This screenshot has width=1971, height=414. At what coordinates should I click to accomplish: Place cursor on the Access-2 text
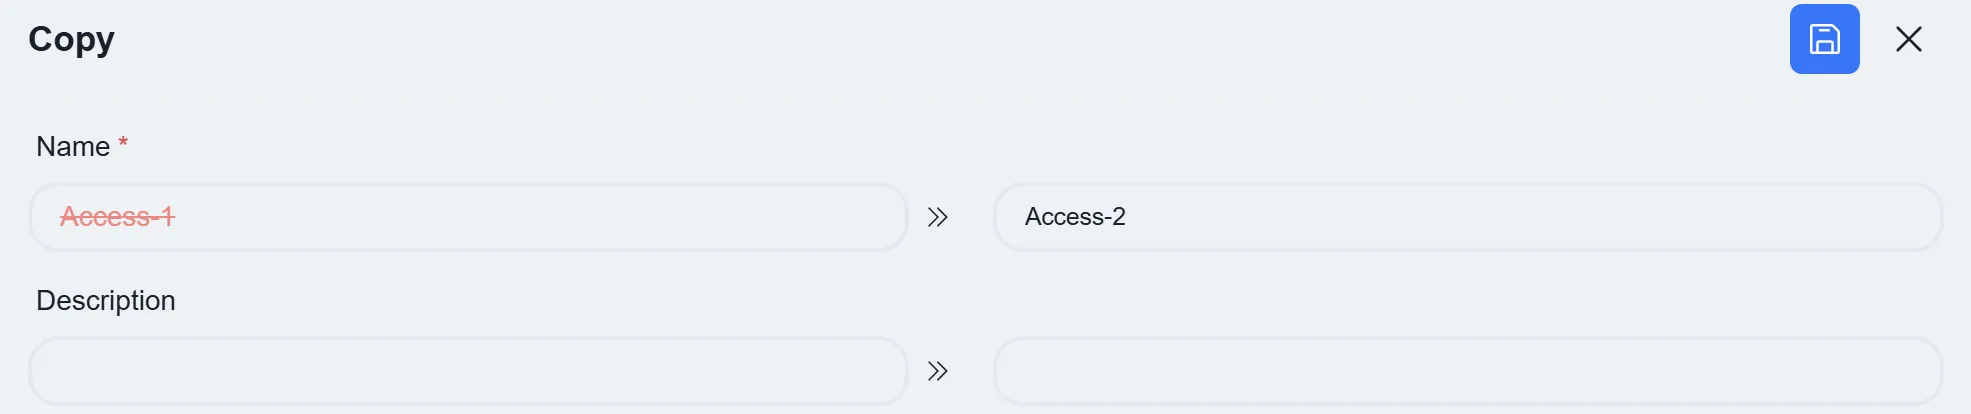coord(1075,217)
